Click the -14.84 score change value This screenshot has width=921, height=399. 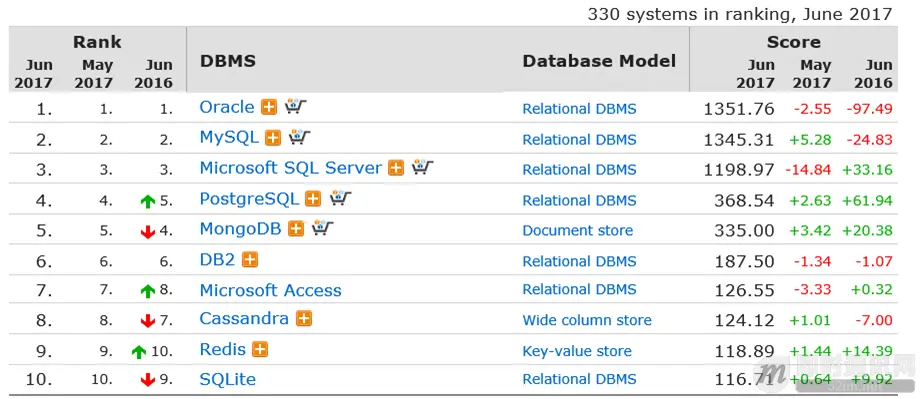(808, 170)
